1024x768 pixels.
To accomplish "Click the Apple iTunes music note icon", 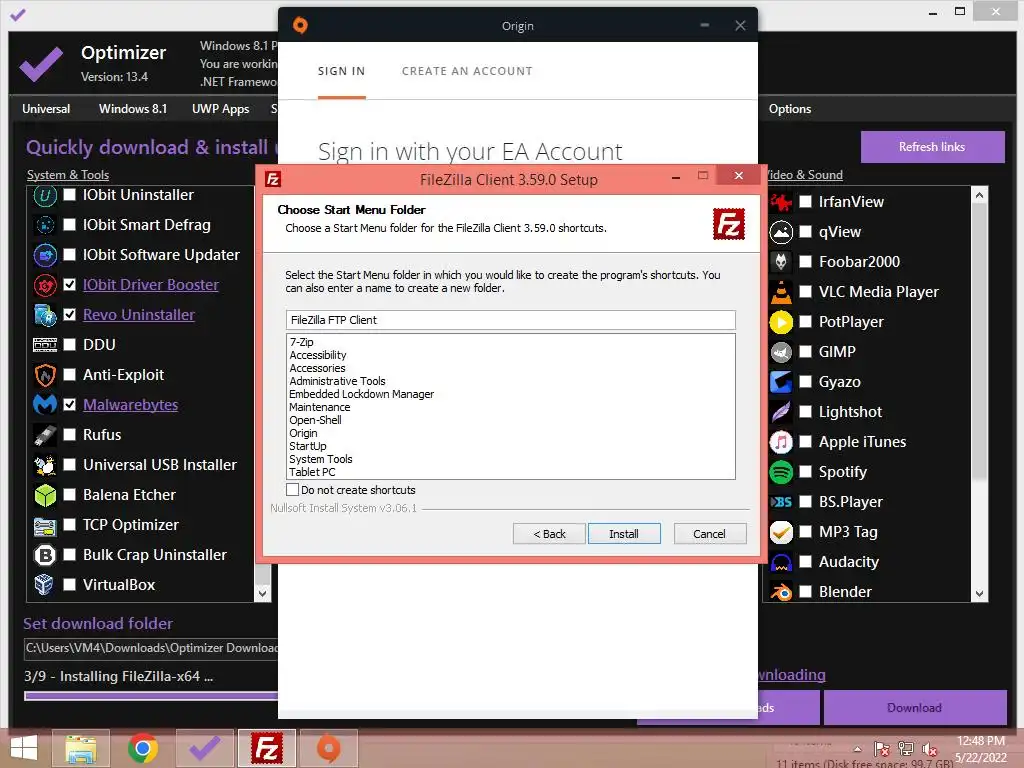I will pos(781,442).
